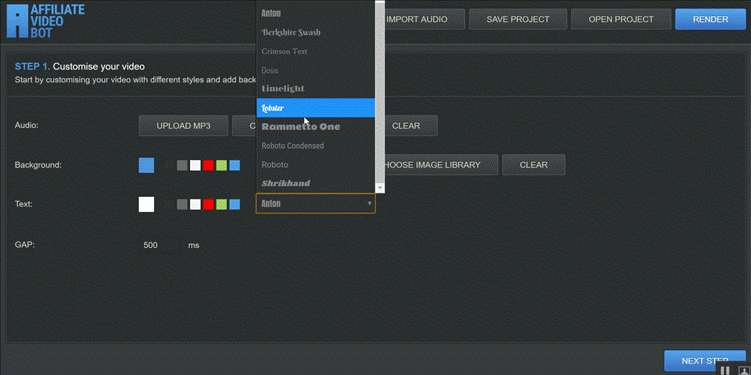Pick Crimson Text from font list

[x=316, y=51]
